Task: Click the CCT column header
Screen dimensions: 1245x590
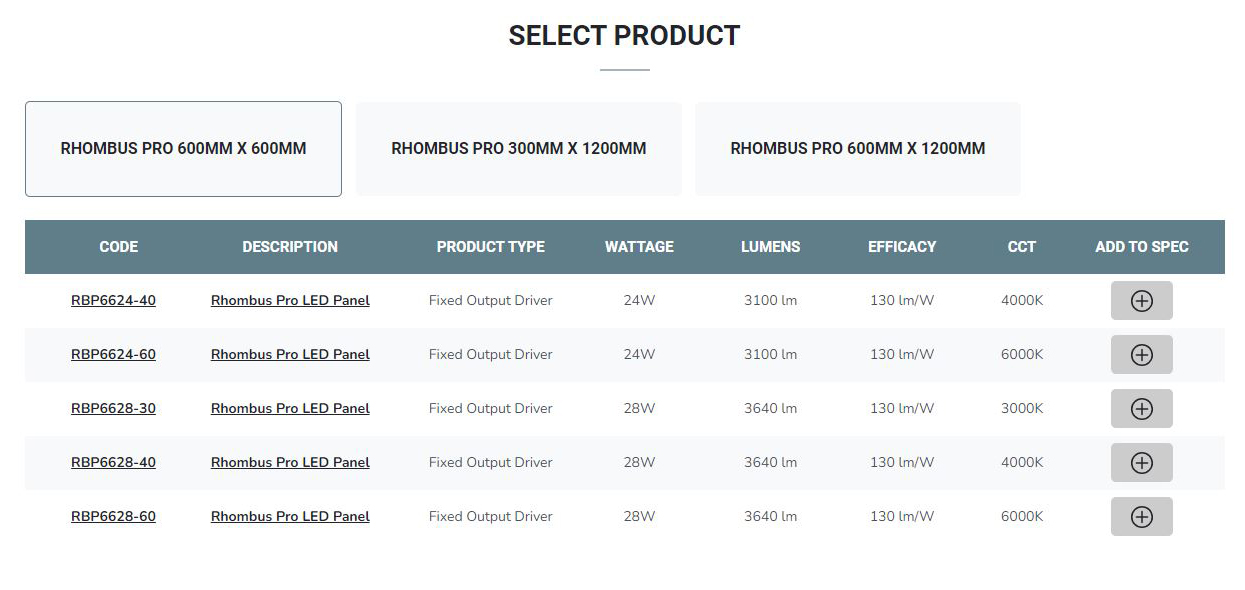Action: pyautogui.click(x=1022, y=247)
